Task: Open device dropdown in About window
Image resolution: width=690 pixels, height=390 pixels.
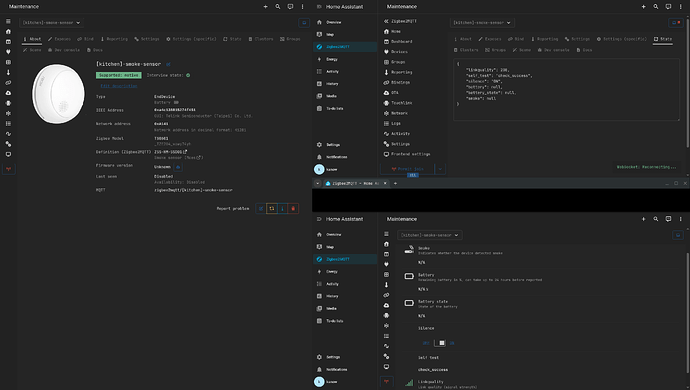Action: 51,22
